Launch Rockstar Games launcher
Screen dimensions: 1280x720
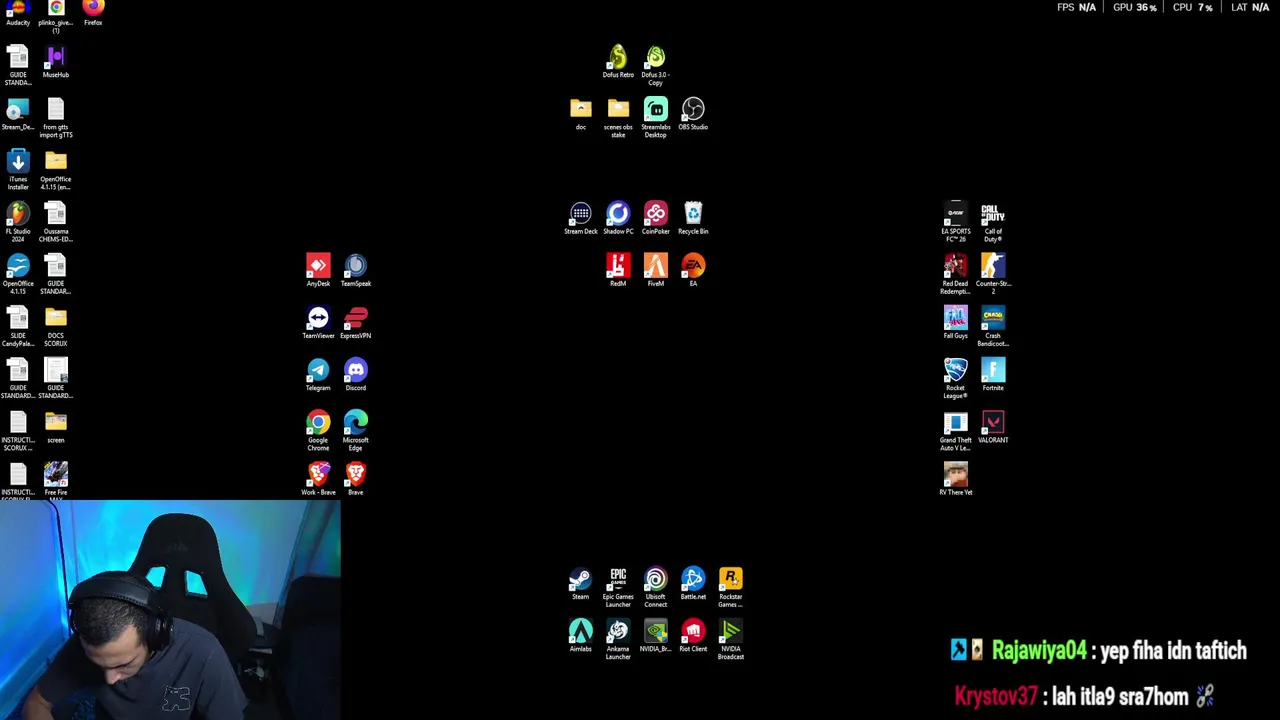[x=731, y=588]
